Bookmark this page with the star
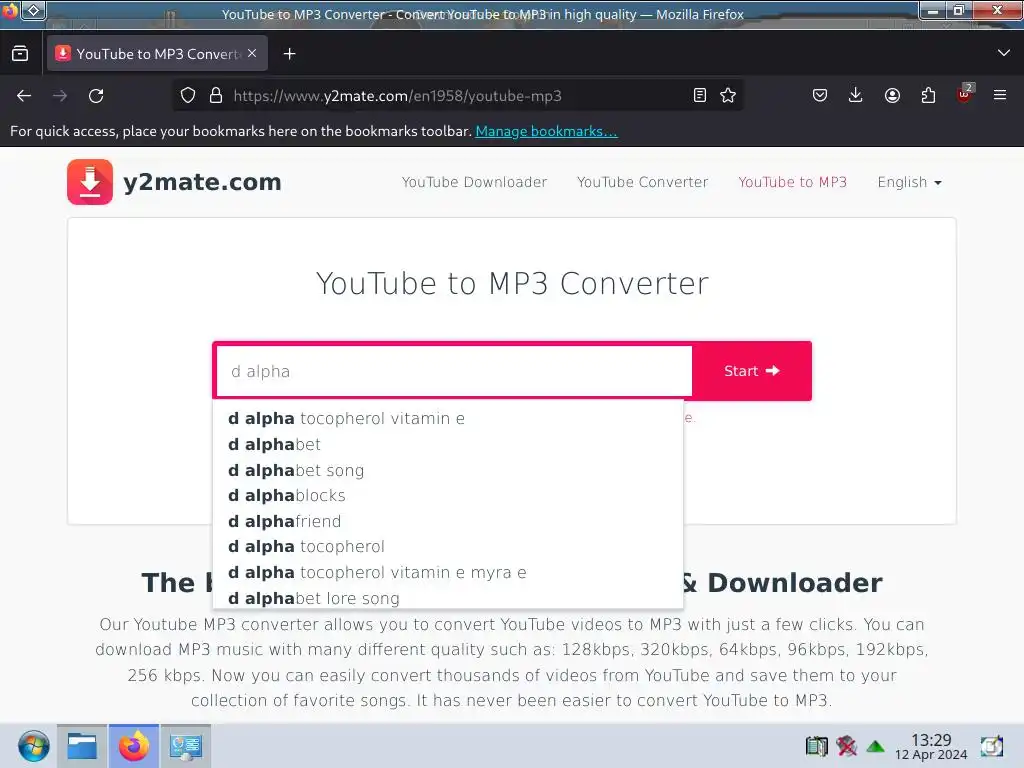Image resolution: width=1024 pixels, height=768 pixels. coord(728,96)
